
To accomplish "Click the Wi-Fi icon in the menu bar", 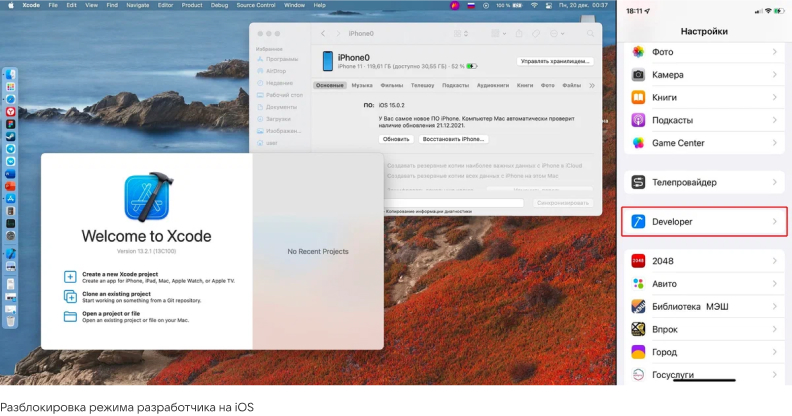I will pyautogui.click(x=534, y=5).
